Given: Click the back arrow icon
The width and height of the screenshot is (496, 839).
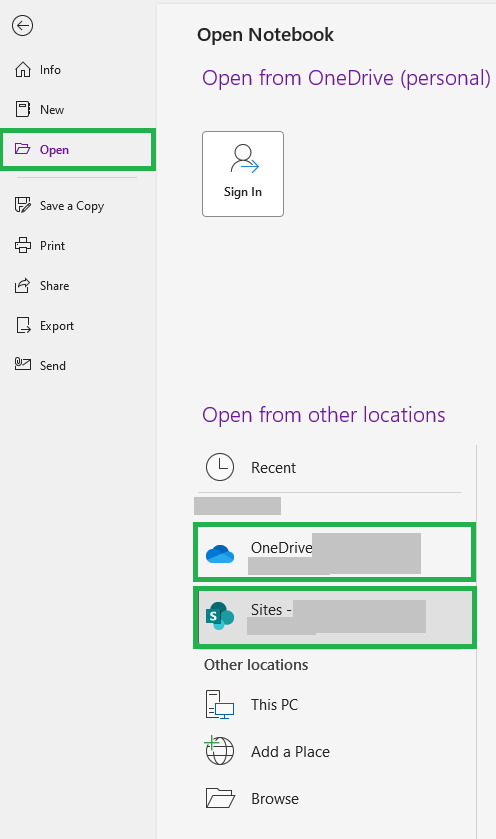Looking at the screenshot, I should (22, 26).
